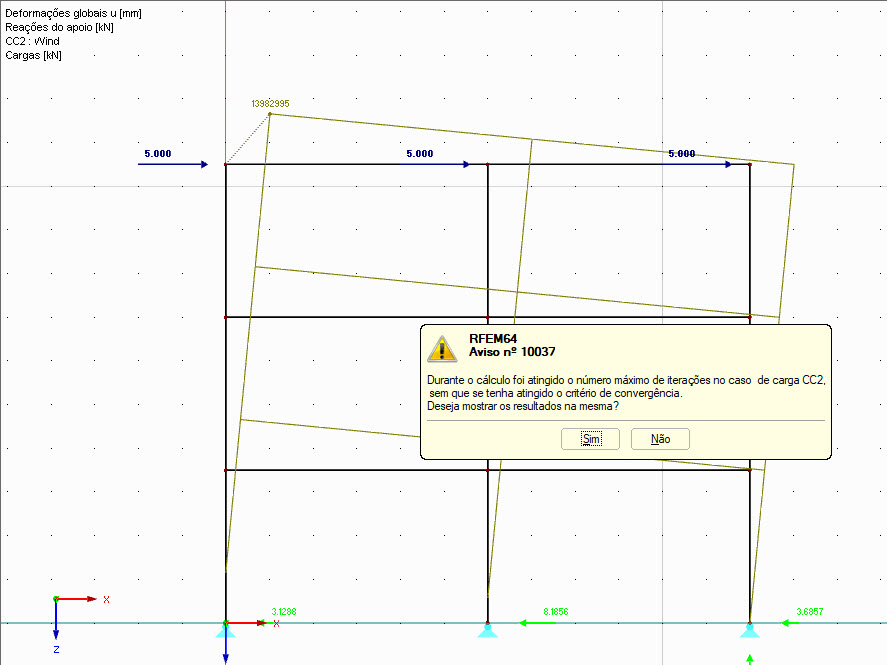Screen dimensions: 887x665
Task: Click 'Deseja mostrar os resultados na mesma?' question
Action: pos(523,406)
